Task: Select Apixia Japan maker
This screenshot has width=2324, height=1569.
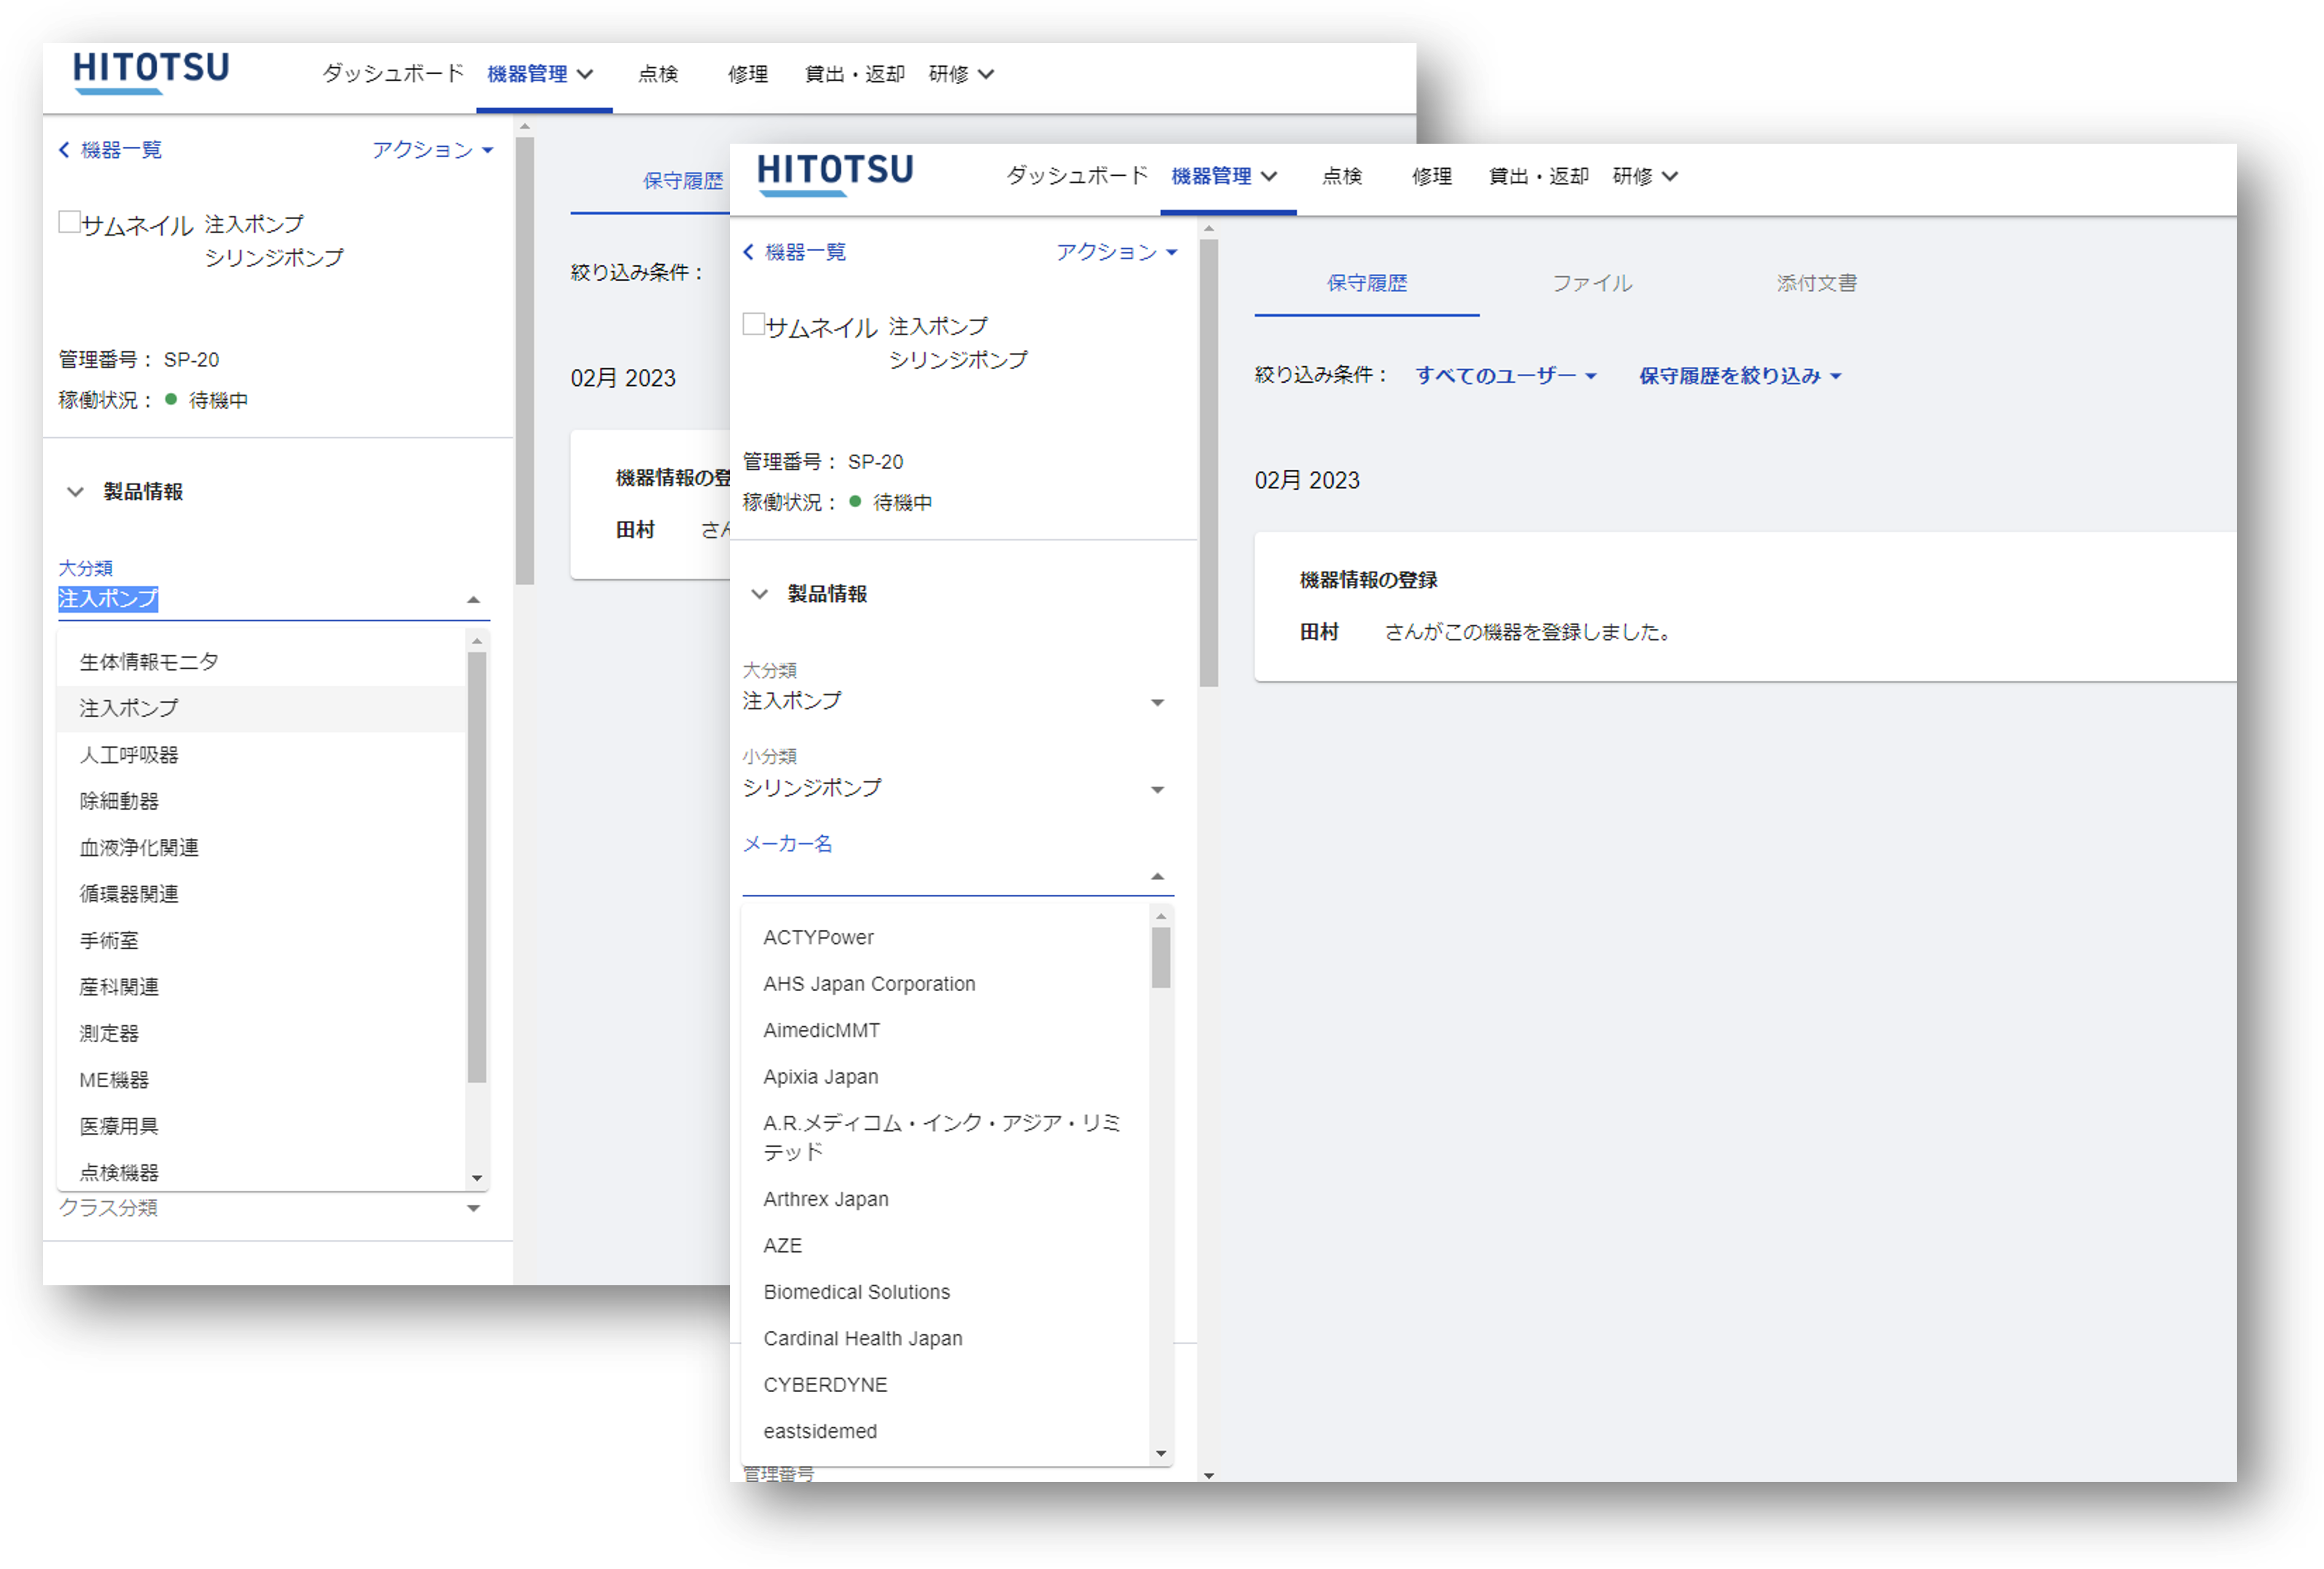Action: click(x=946, y=1077)
